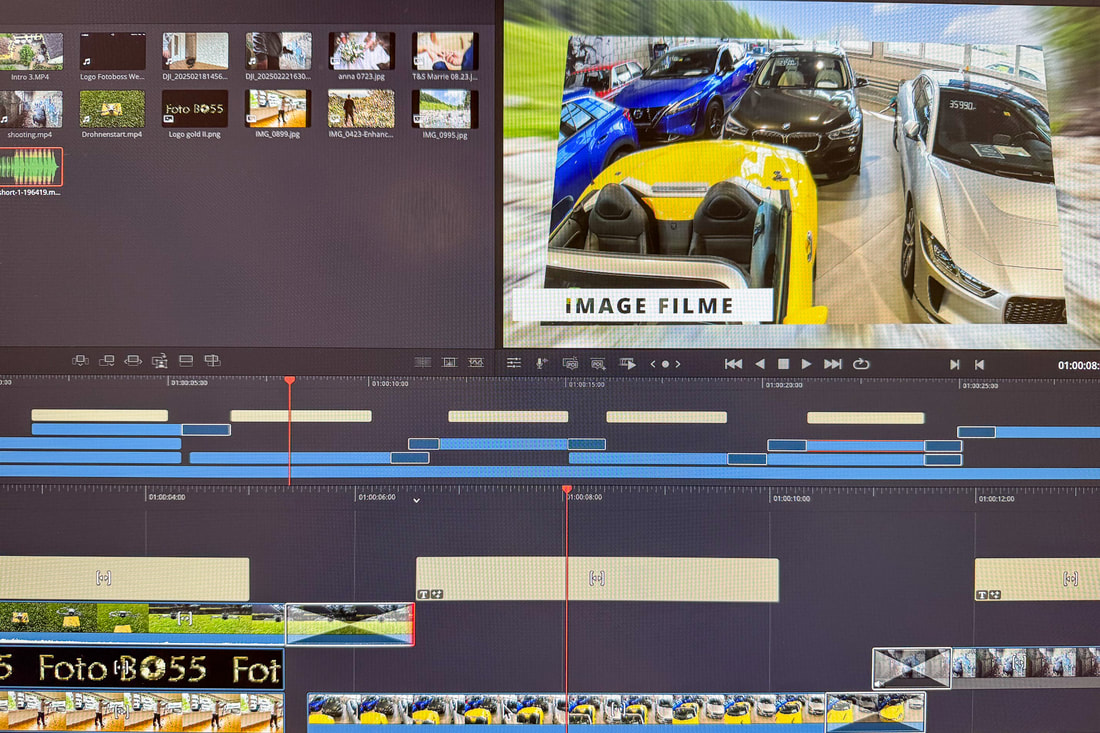Select the Place On Top tool
This screenshot has width=1100, height=733.
tap(186, 361)
